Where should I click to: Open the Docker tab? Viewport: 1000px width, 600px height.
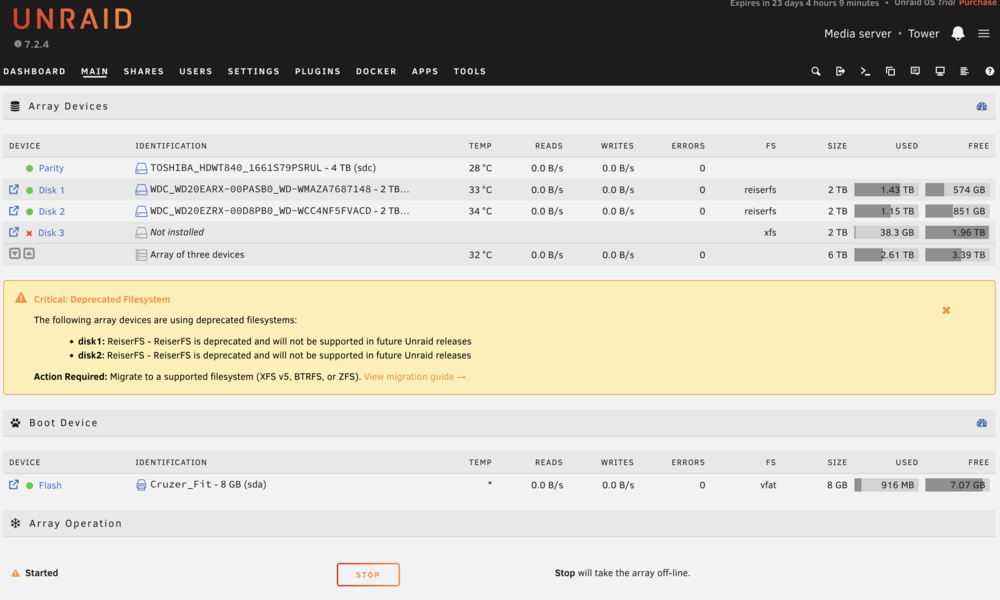(376, 71)
